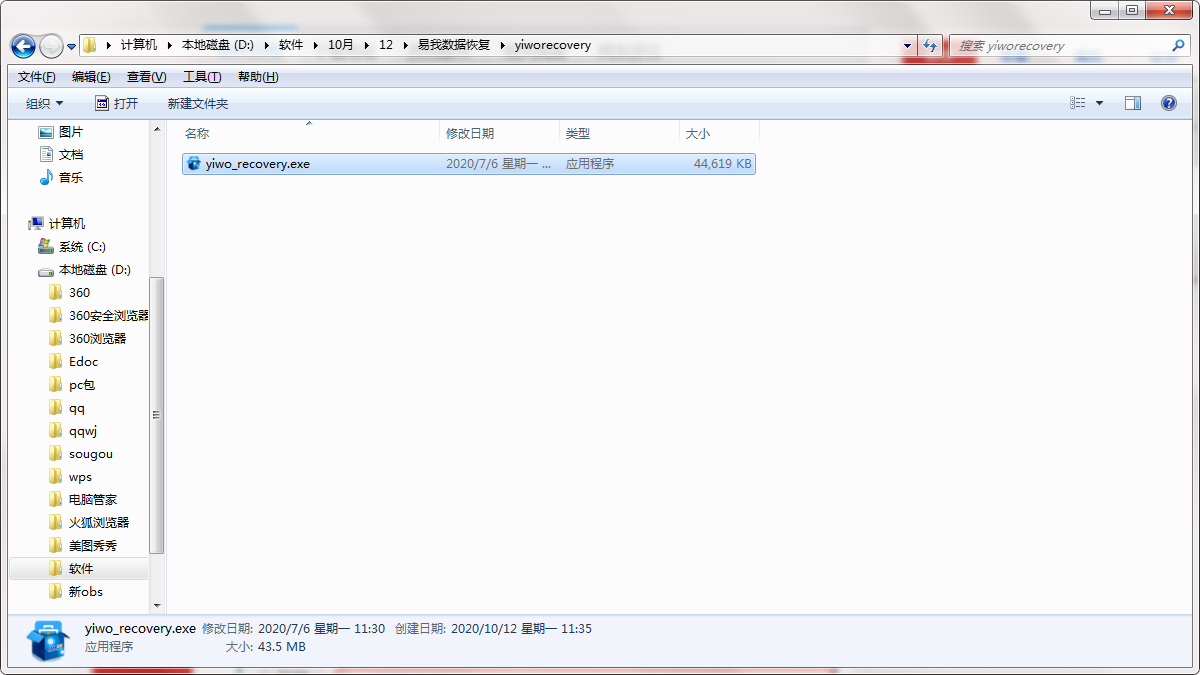Open the qq folder in the tree
Screen dimensions: 1200x675
66,408
